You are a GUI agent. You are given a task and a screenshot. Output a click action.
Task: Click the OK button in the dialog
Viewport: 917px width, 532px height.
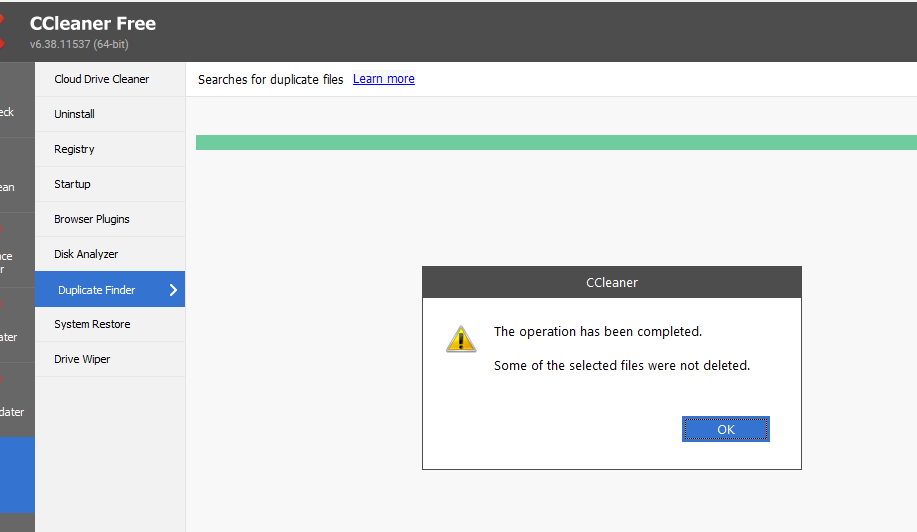click(725, 429)
